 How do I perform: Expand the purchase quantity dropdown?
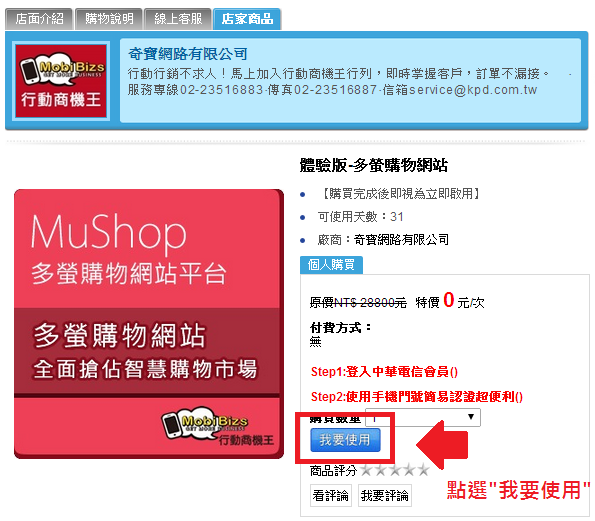(x=423, y=417)
